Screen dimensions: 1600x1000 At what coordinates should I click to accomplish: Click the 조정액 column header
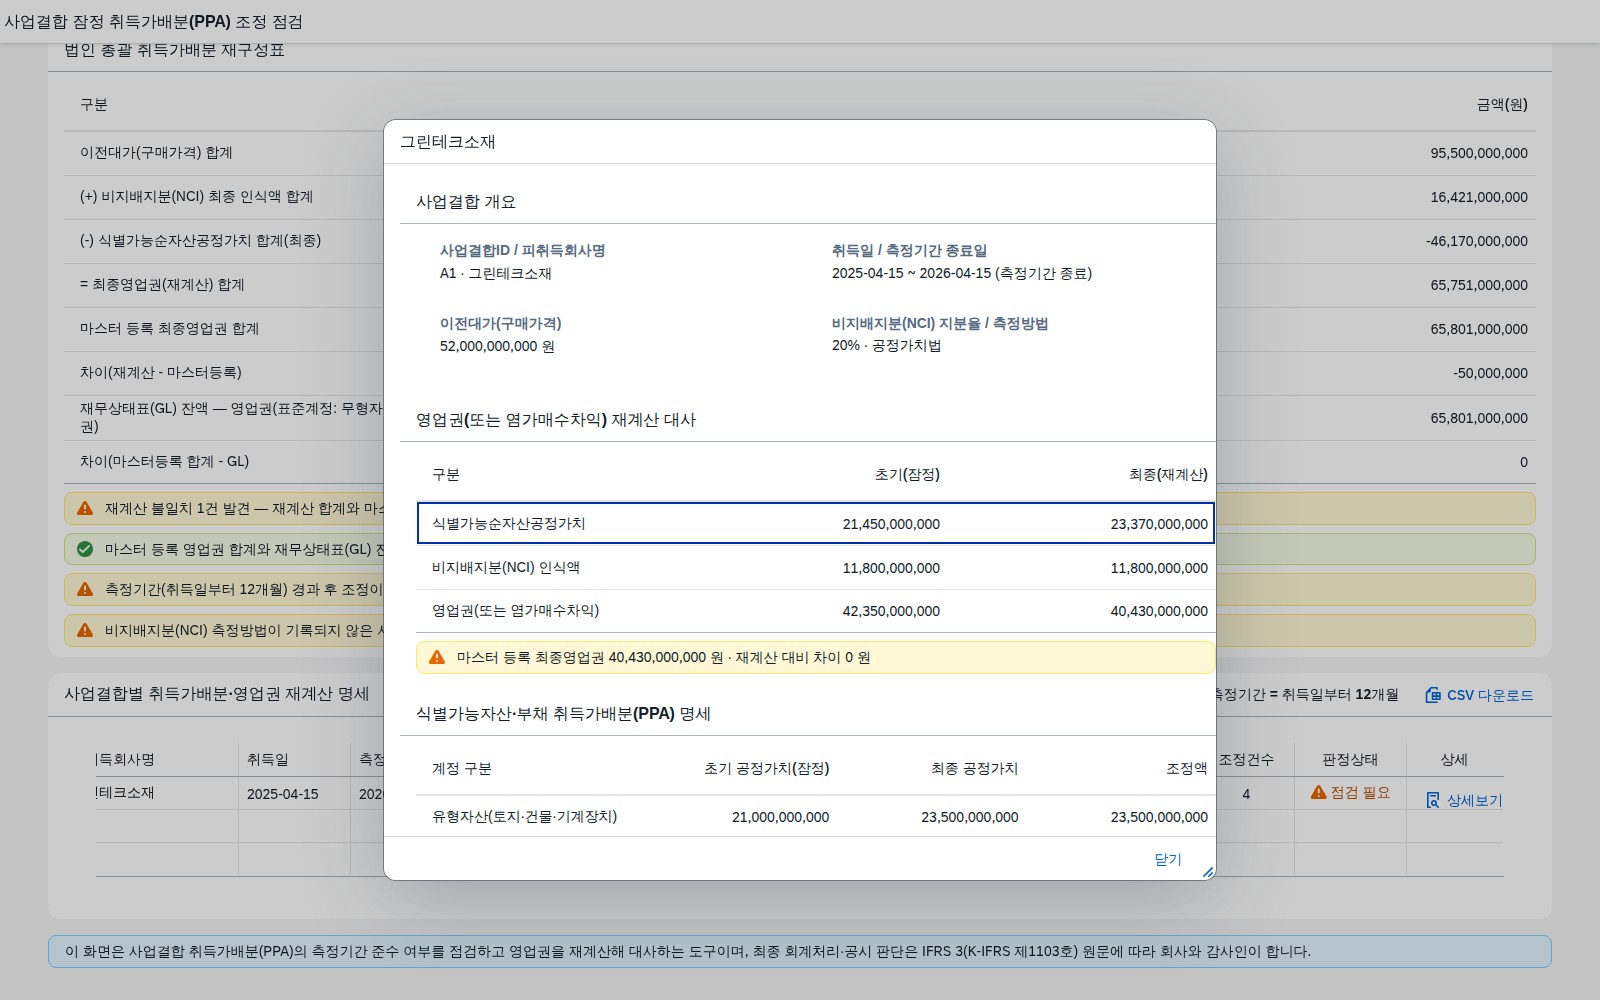tap(1187, 768)
